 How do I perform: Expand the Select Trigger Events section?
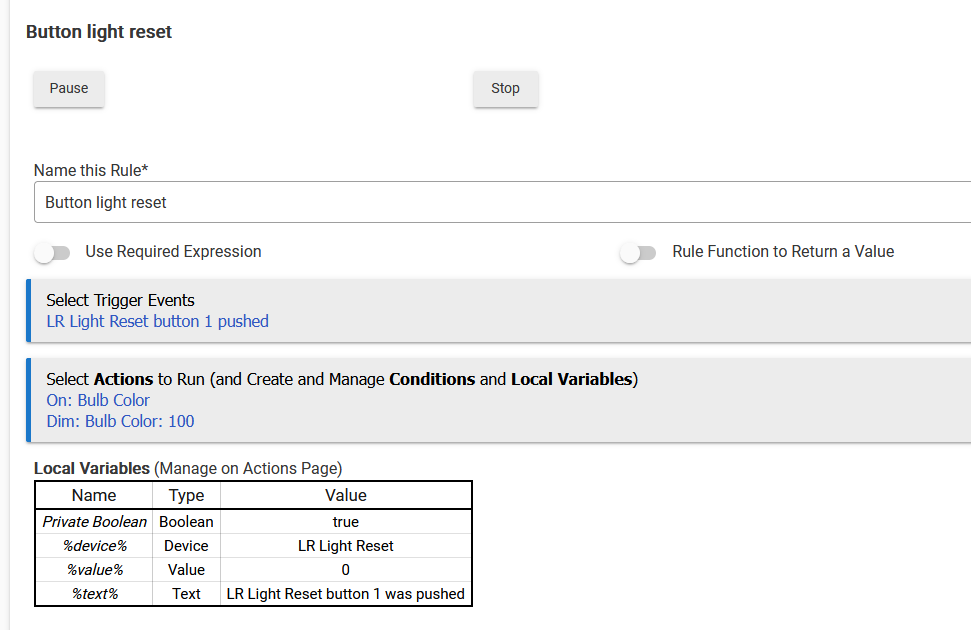point(120,300)
